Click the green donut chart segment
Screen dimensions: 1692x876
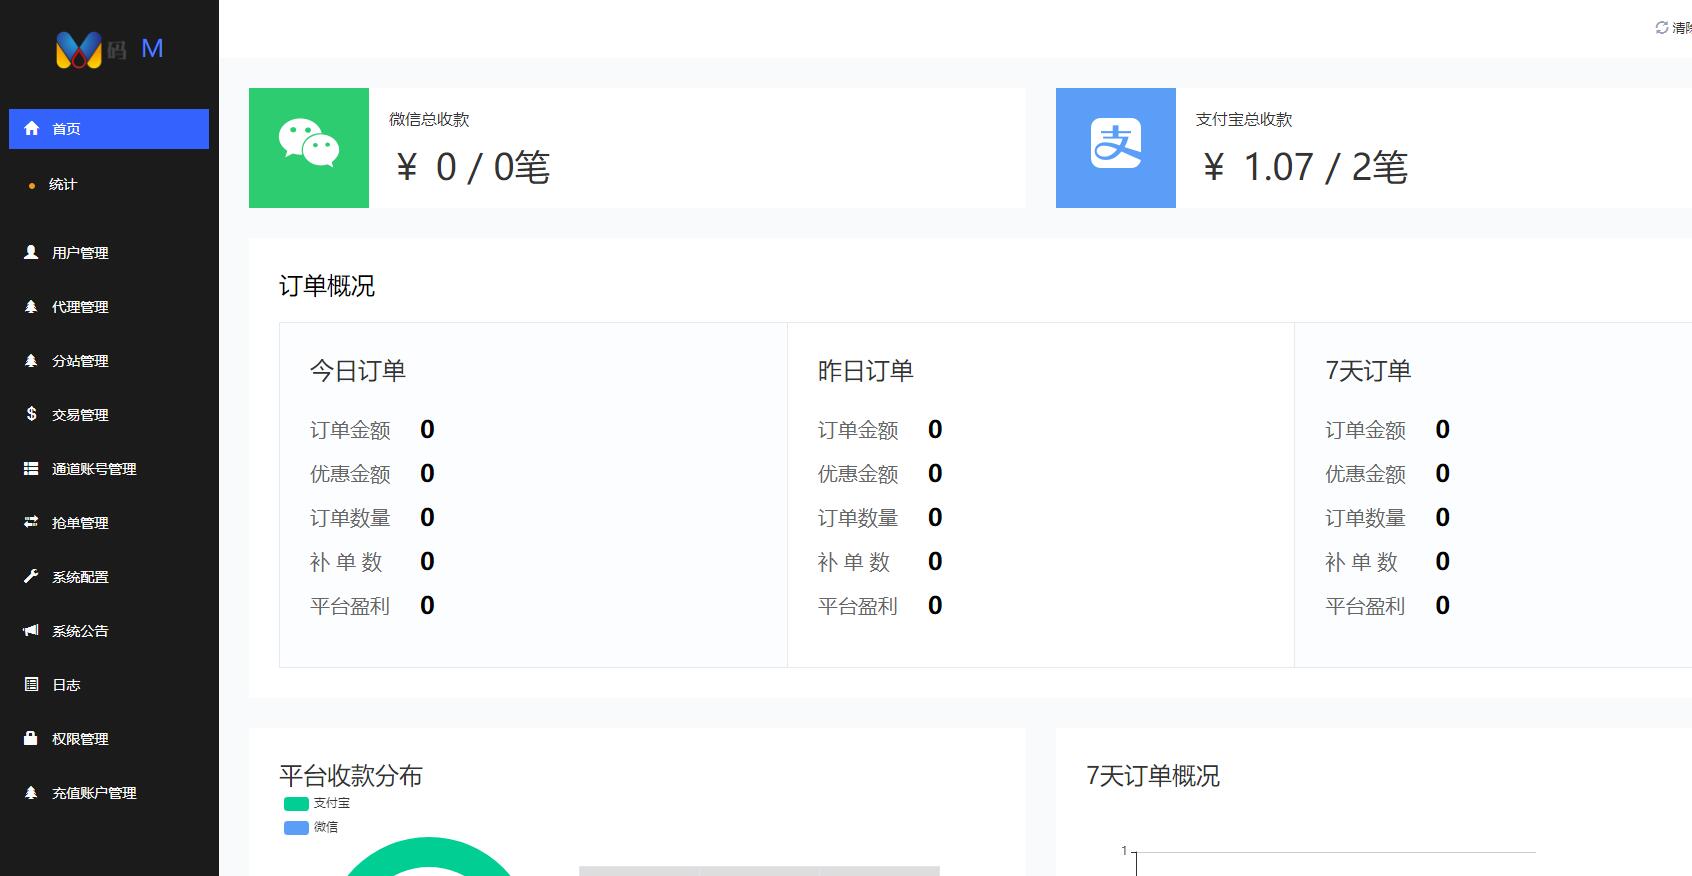click(x=428, y=850)
